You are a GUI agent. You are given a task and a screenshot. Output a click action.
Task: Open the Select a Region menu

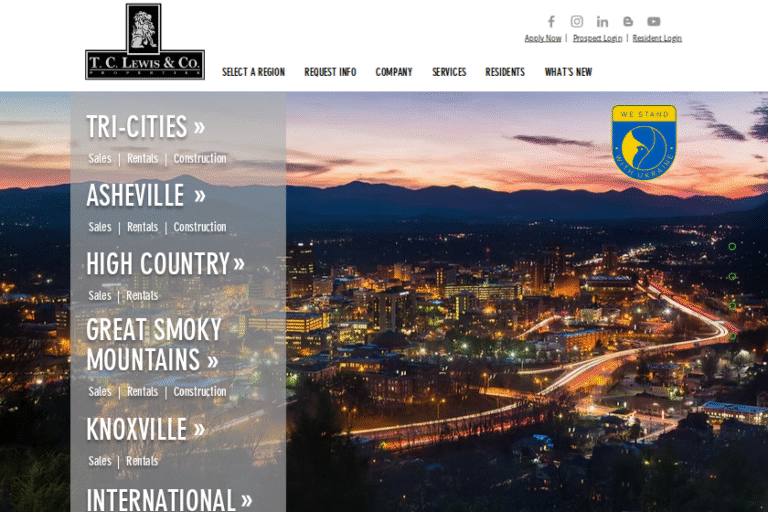pos(253,72)
